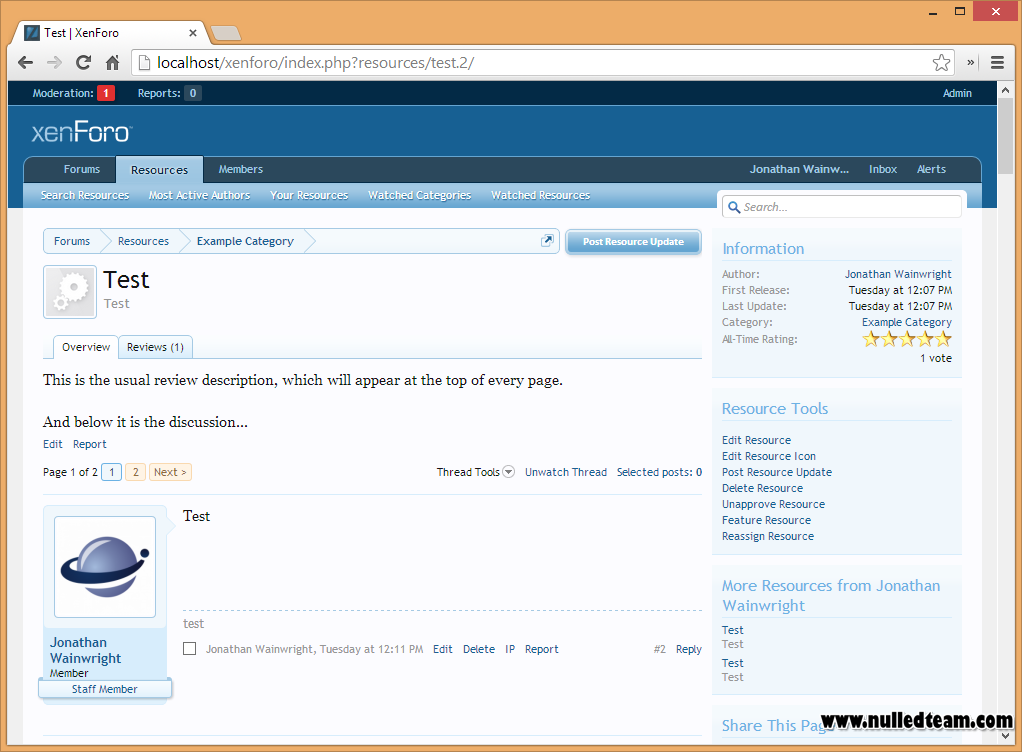View IP for post #2

(x=510, y=649)
